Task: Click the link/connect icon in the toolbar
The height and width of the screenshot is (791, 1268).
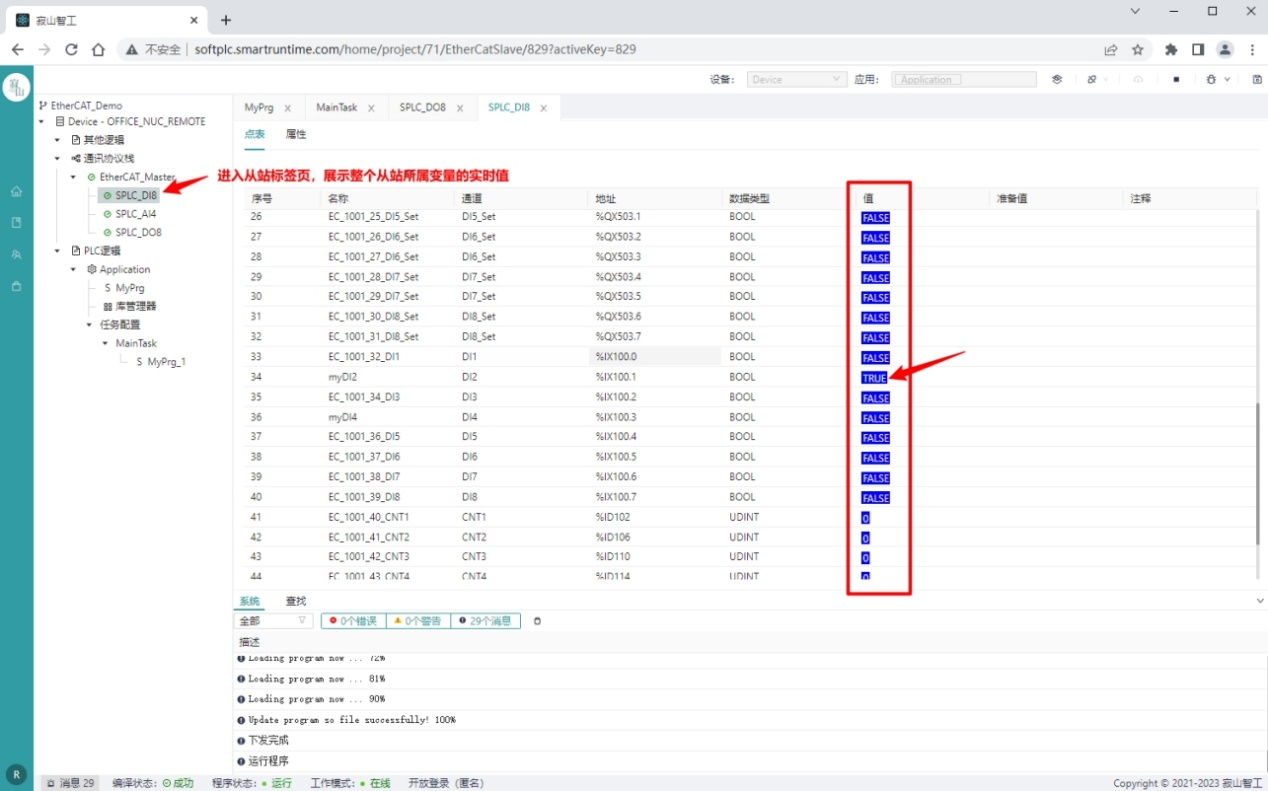Action: tap(1092, 79)
